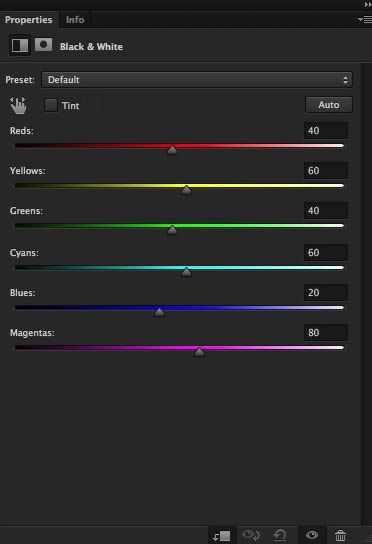The image size is (372, 544).
Task: Click the Reds slider handle
Action: tap(172, 150)
